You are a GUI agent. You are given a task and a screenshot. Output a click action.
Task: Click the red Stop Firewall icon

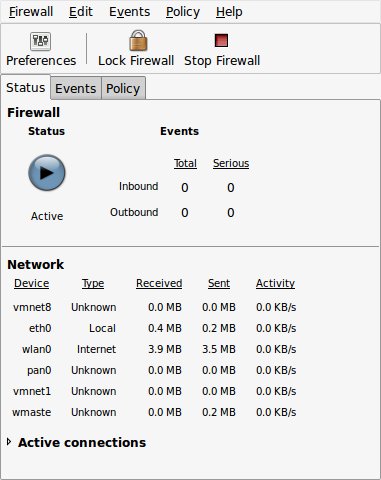tap(222, 40)
